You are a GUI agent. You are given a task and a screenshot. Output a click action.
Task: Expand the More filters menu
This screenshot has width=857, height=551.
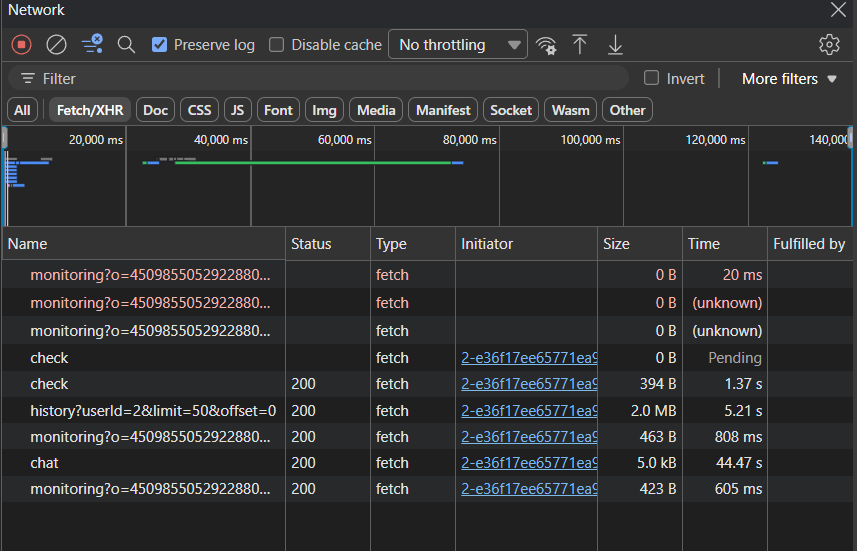click(x=789, y=79)
